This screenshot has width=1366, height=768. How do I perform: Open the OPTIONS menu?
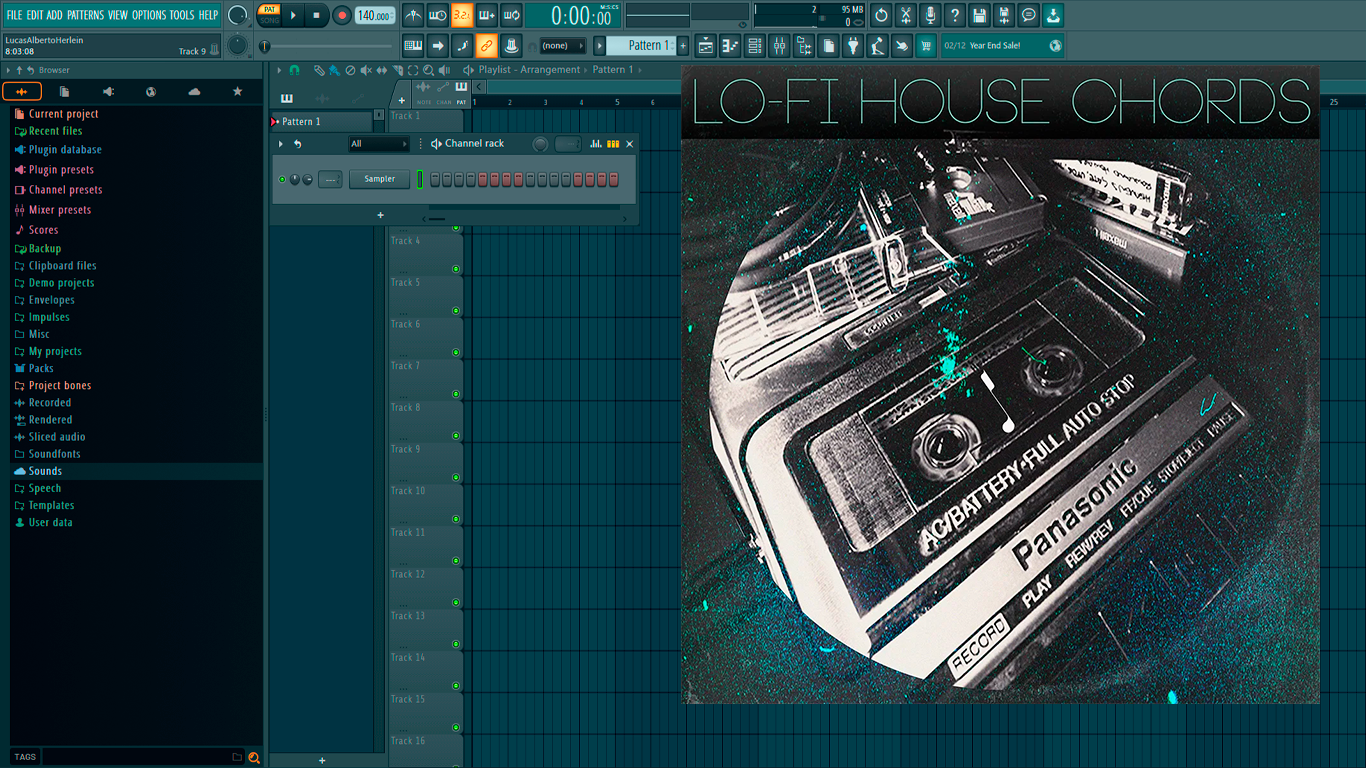pos(149,15)
